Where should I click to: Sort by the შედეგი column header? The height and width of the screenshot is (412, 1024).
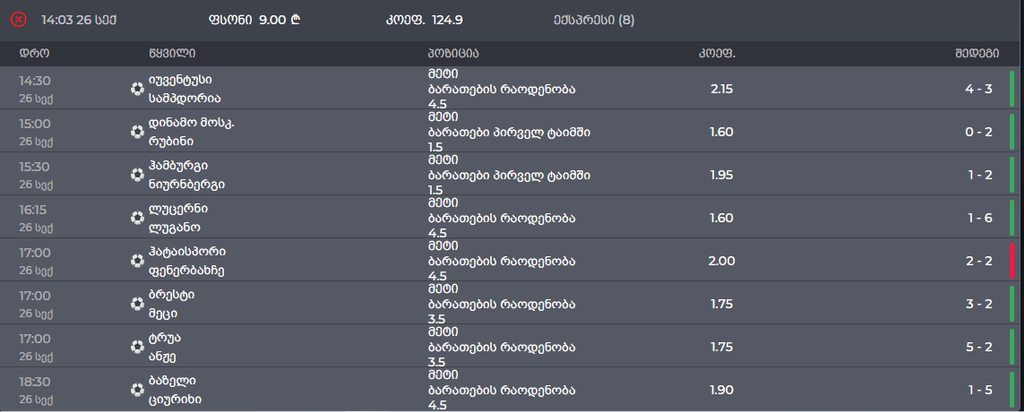coord(982,53)
